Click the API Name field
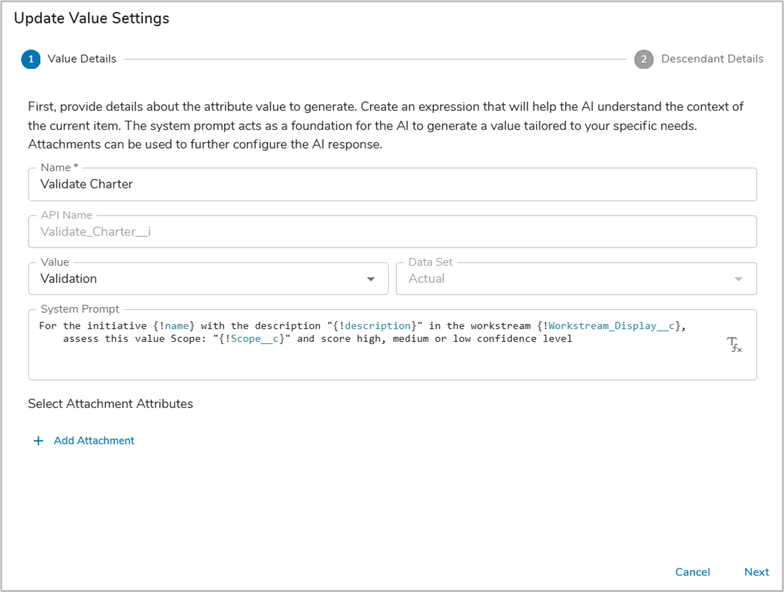 392,232
